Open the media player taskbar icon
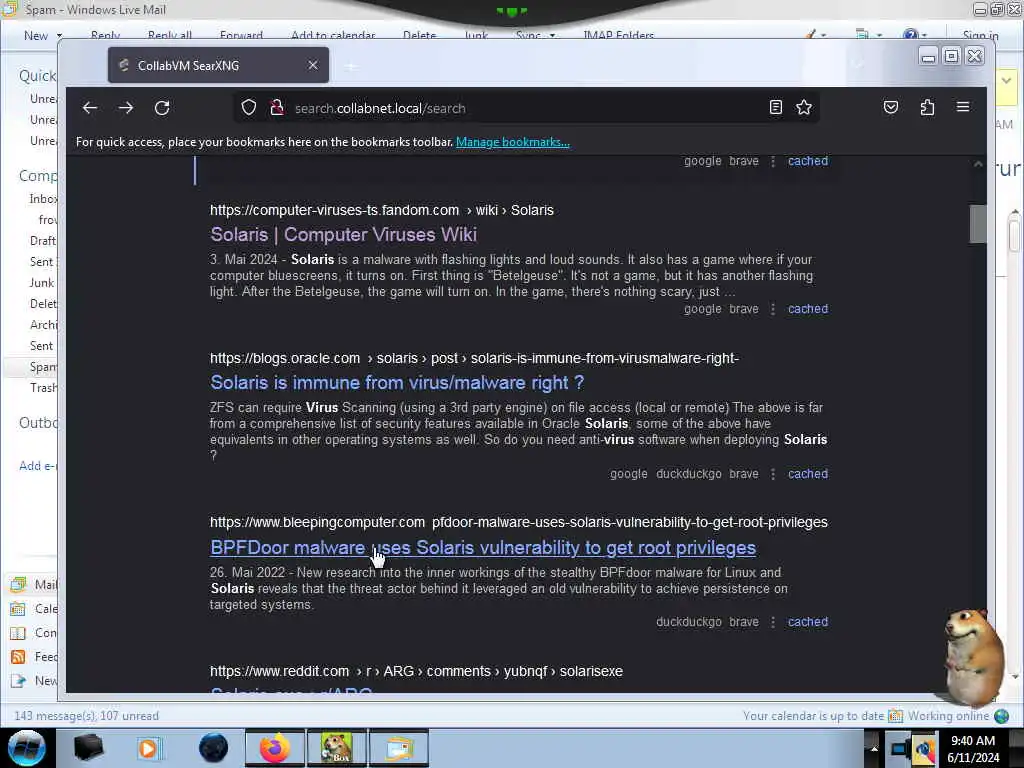Image resolution: width=1024 pixels, height=768 pixels. pyautogui.click(x=148, y=748)
